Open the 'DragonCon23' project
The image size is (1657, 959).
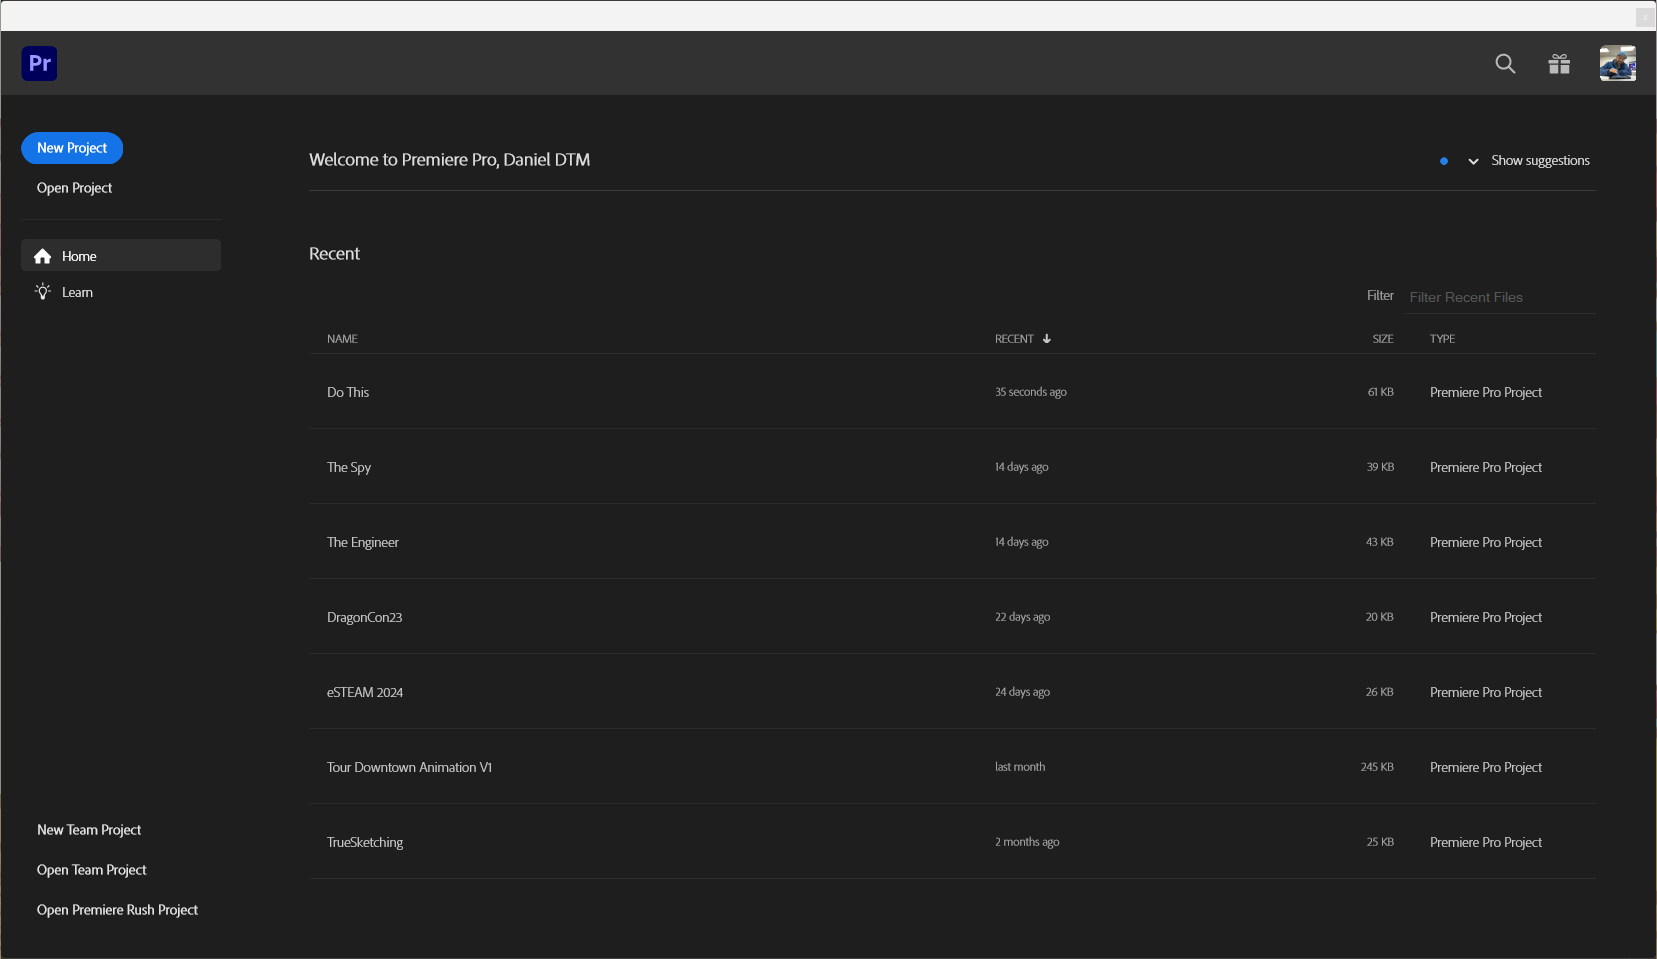(952, 617)
